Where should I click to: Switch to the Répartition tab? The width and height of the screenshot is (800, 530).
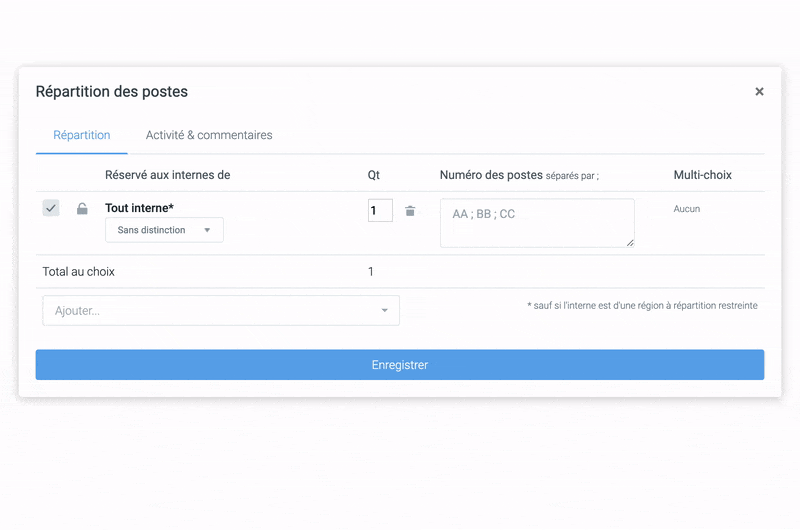82,135
